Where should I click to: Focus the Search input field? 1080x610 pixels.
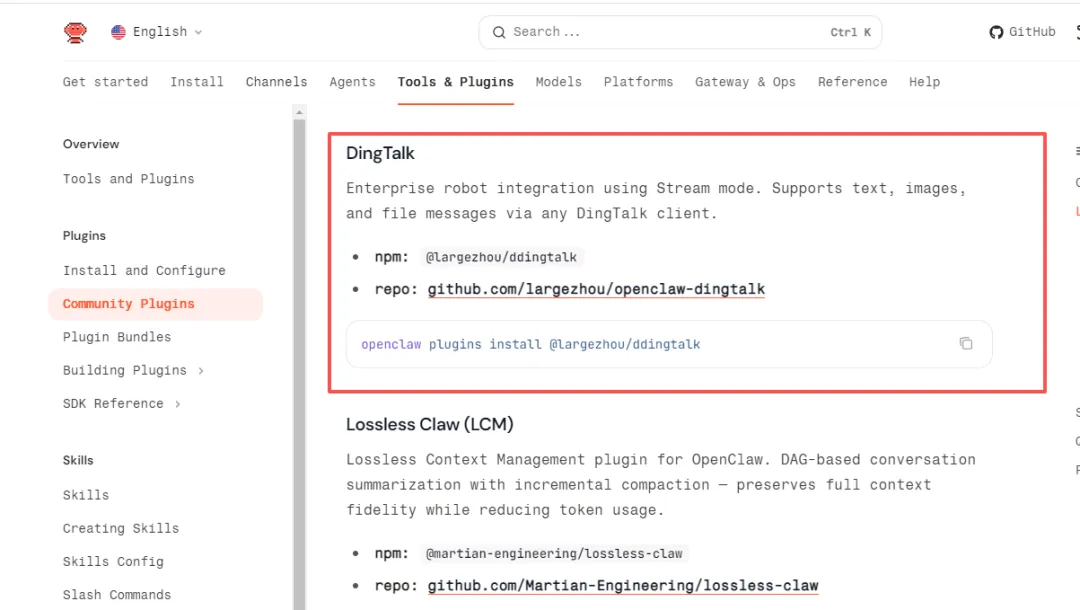pos(680,32)
